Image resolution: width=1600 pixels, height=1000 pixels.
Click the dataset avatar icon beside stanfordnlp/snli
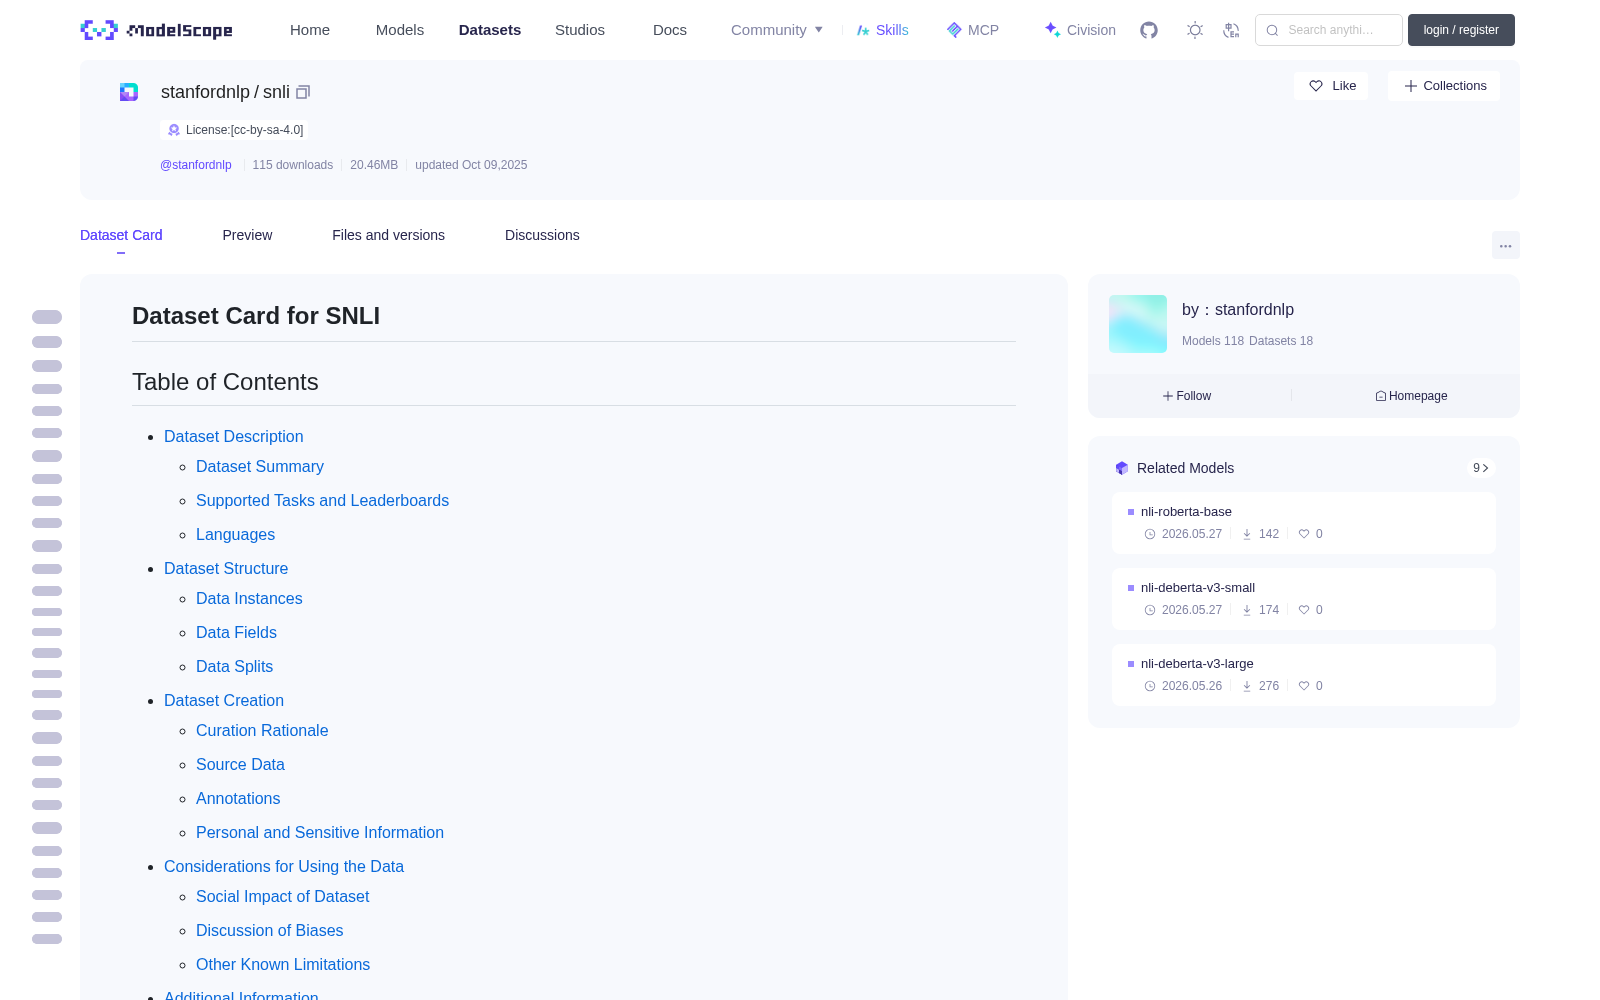pyautogui.click(x=129, y=92)
